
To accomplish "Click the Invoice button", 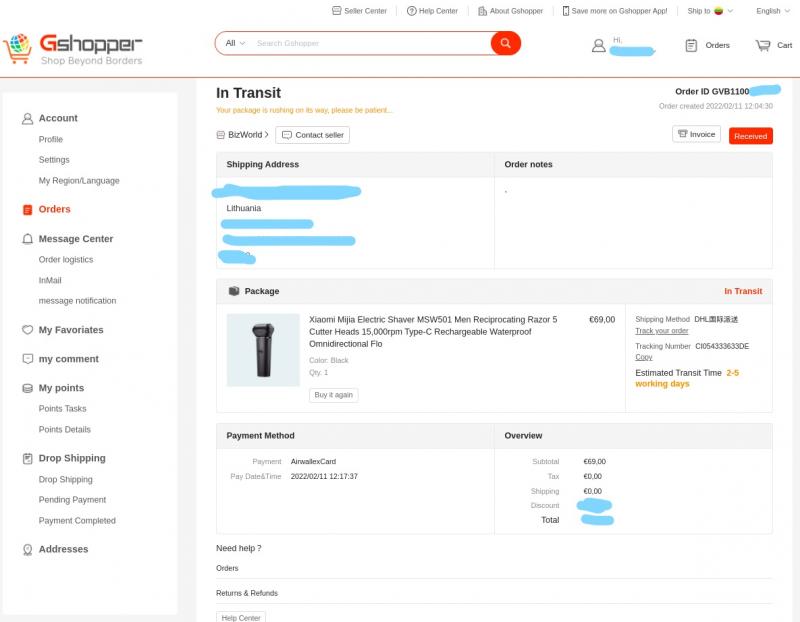I will [x=696, y=134].
